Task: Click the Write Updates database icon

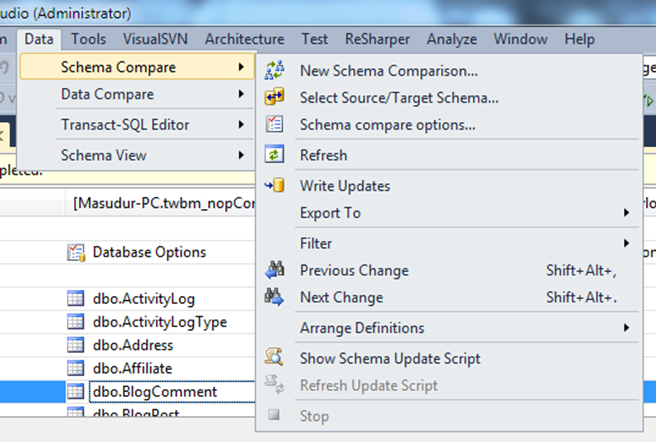Action: coord(273,186)
